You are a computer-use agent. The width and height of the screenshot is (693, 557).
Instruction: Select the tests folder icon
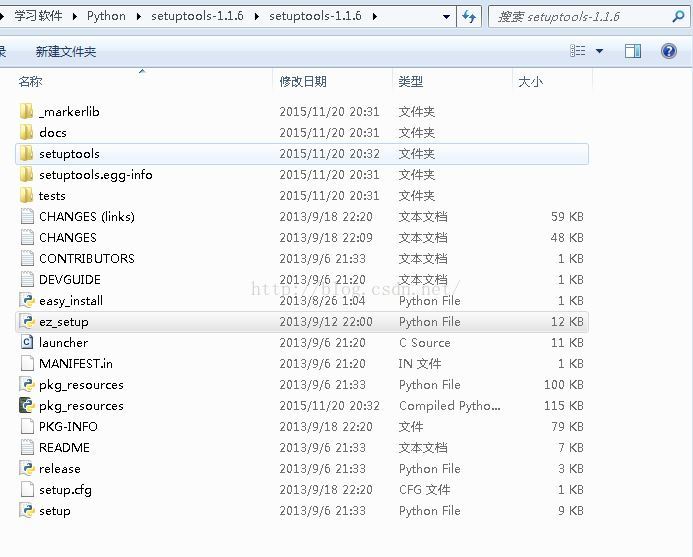coord(27,195)
